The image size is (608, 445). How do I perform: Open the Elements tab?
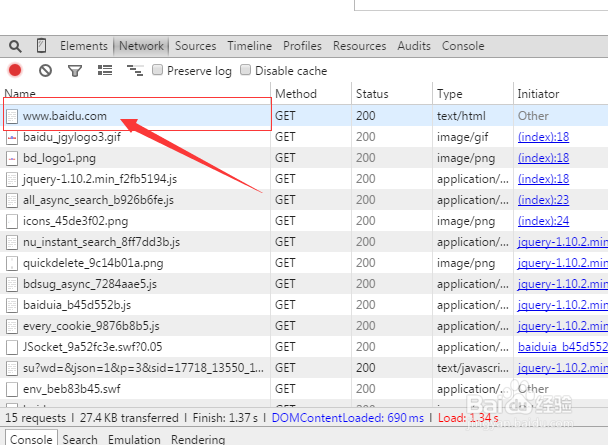coord(84,46)
